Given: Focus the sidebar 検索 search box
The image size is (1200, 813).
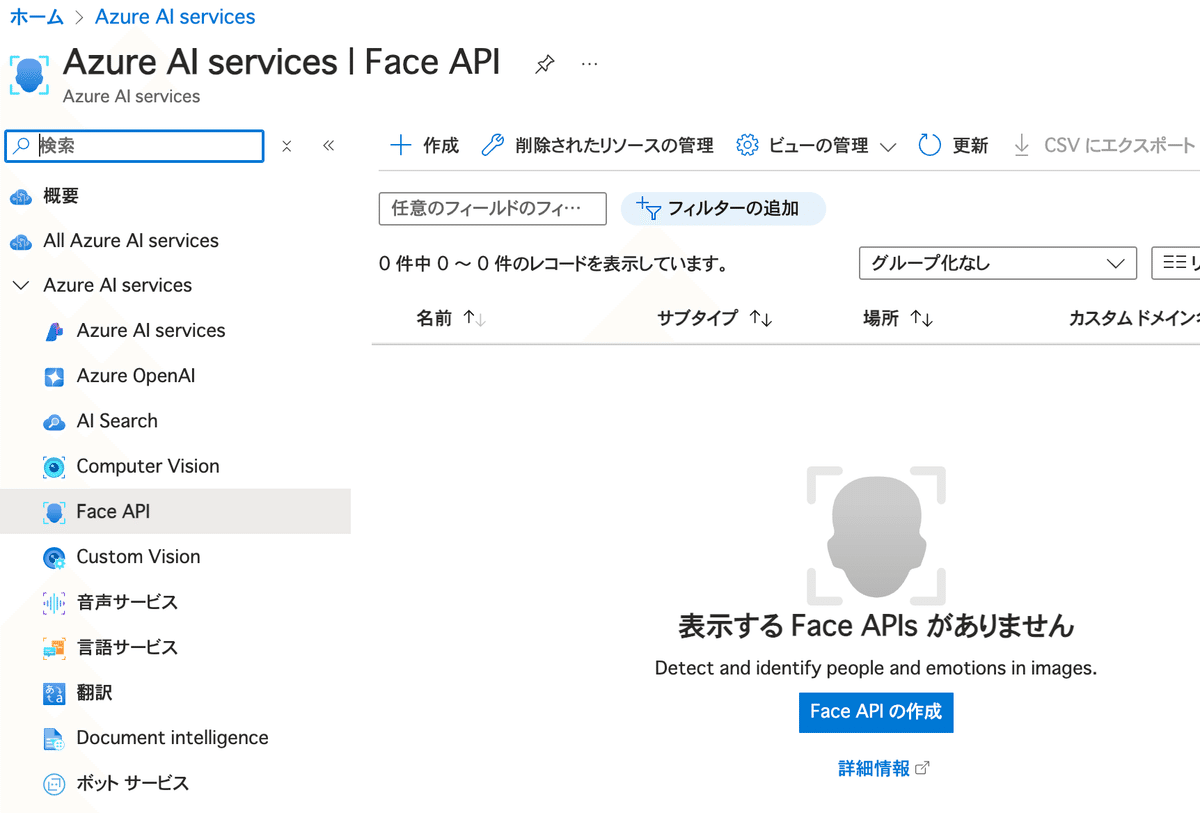Looking at the screenshot, I should (x=135, y=145).
